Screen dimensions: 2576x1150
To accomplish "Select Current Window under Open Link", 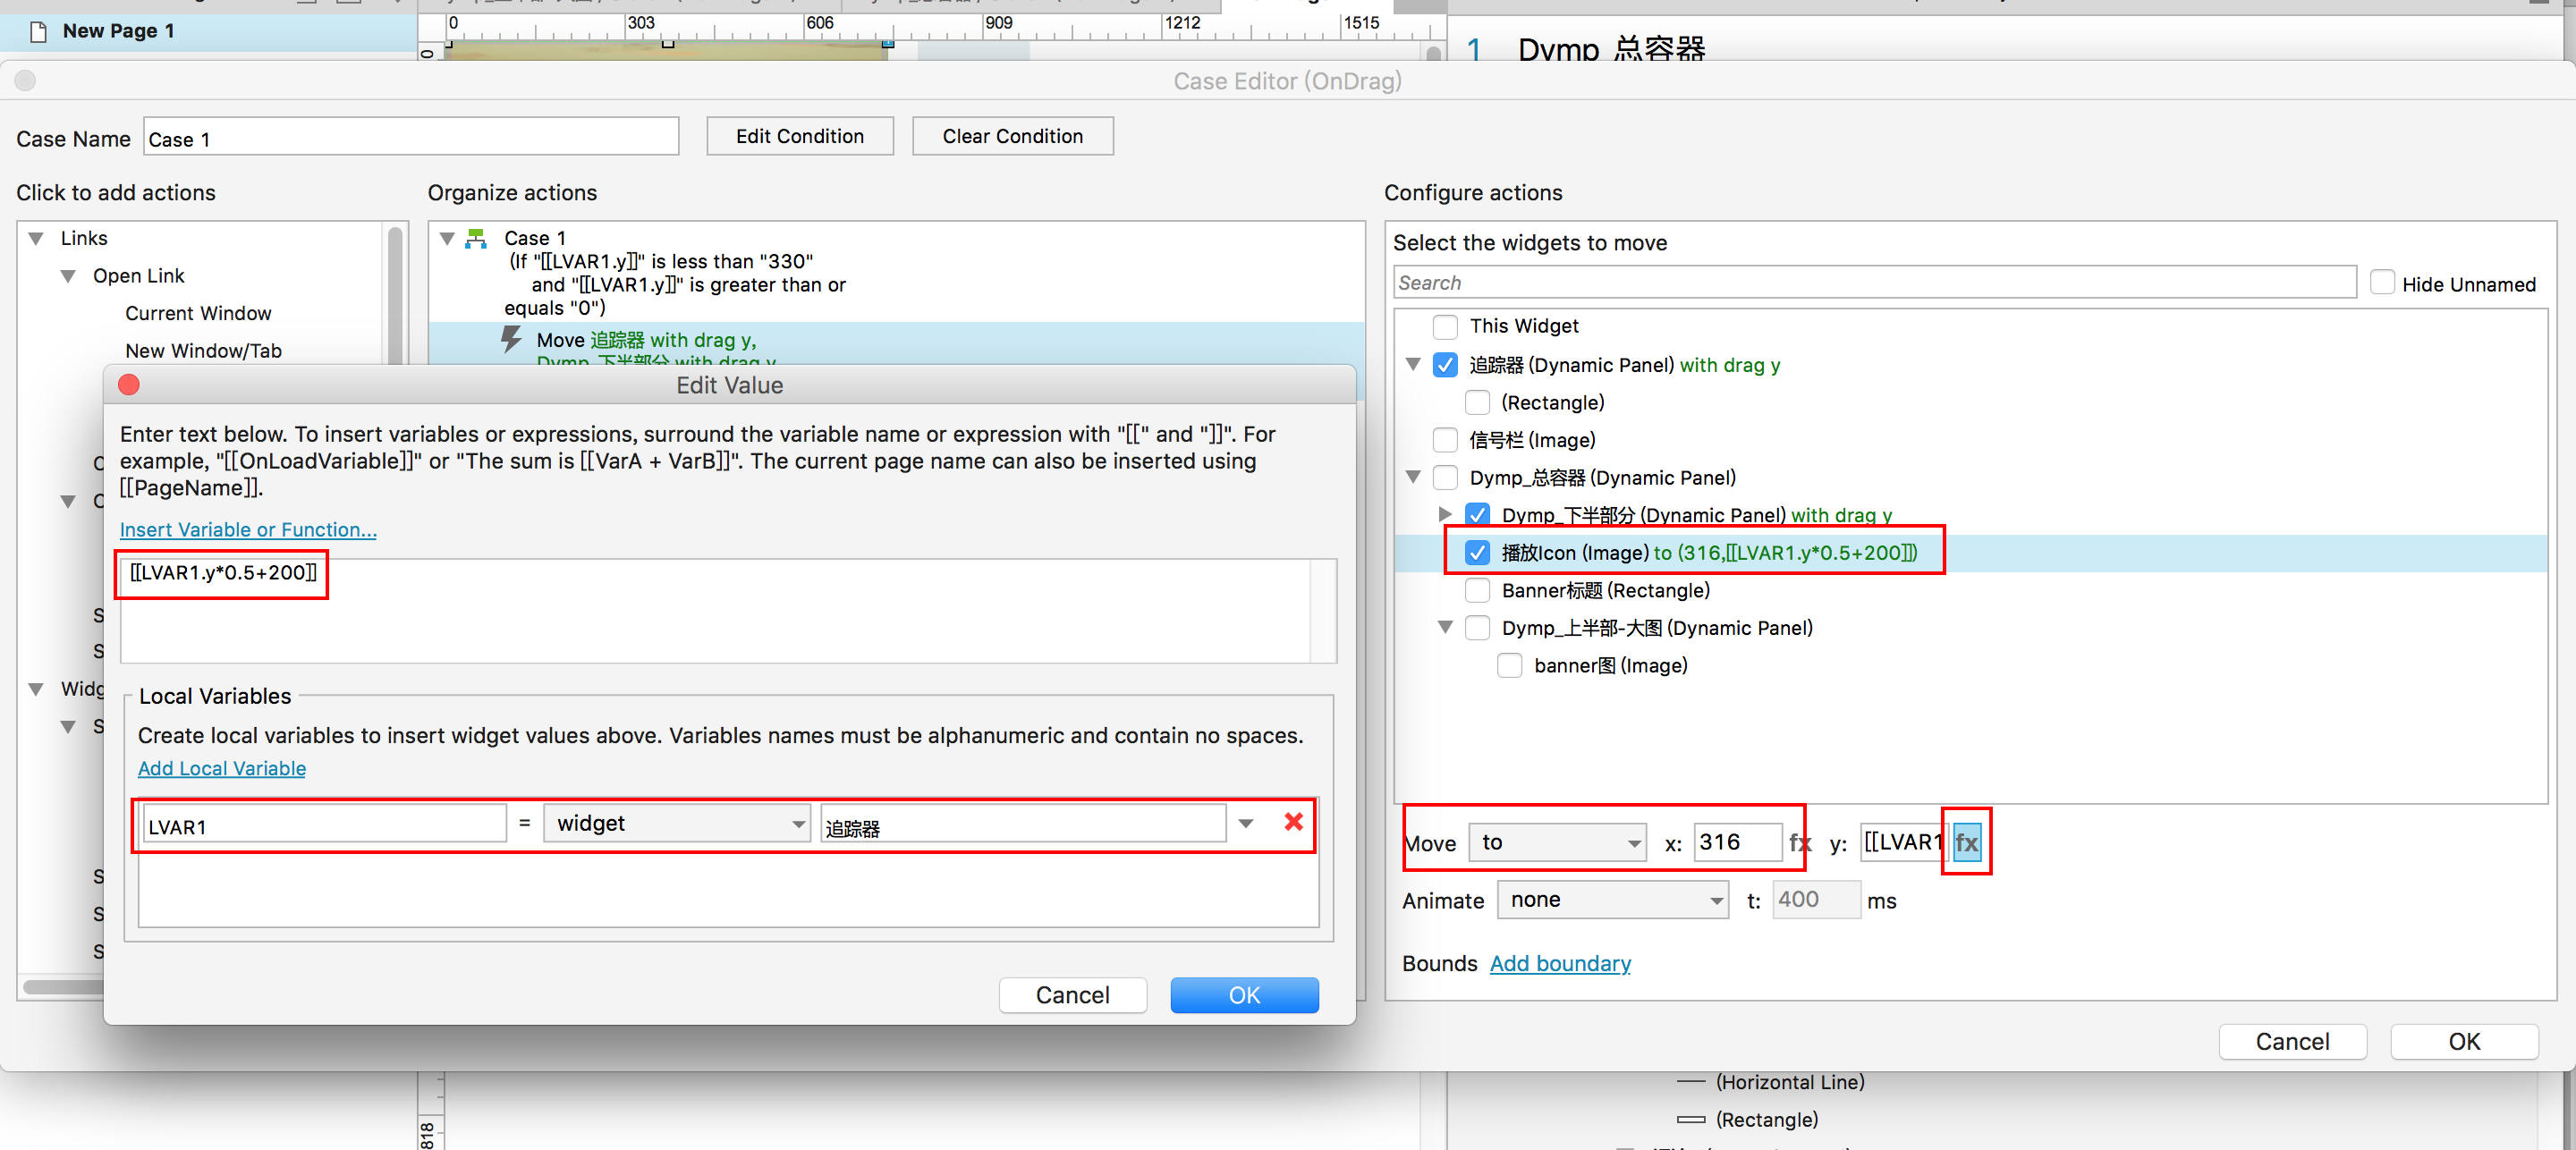I will tap(198, 313).
